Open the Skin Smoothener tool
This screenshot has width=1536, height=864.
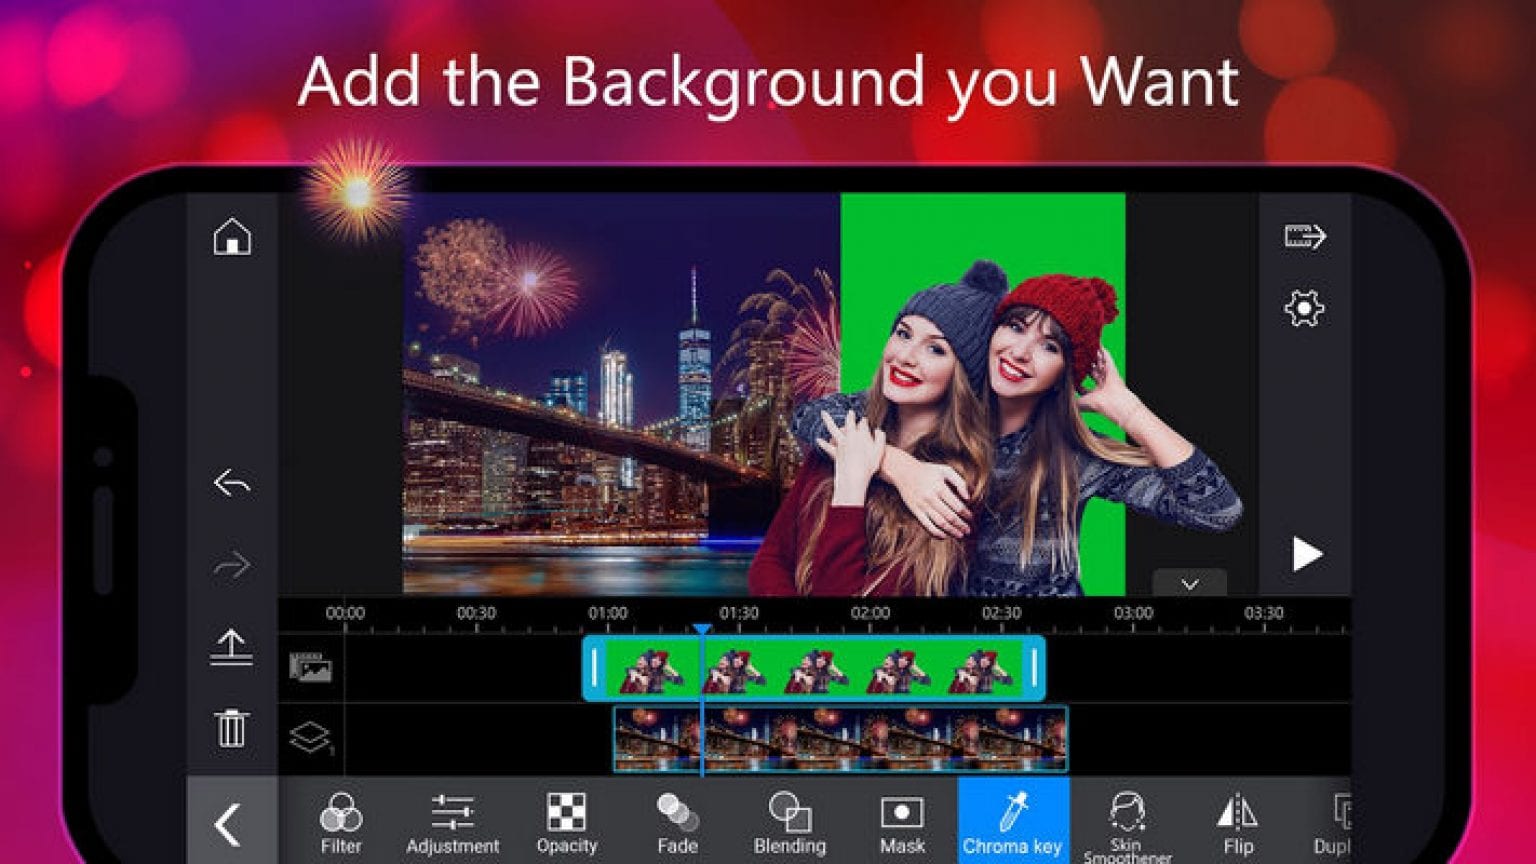pos(1127,823)
